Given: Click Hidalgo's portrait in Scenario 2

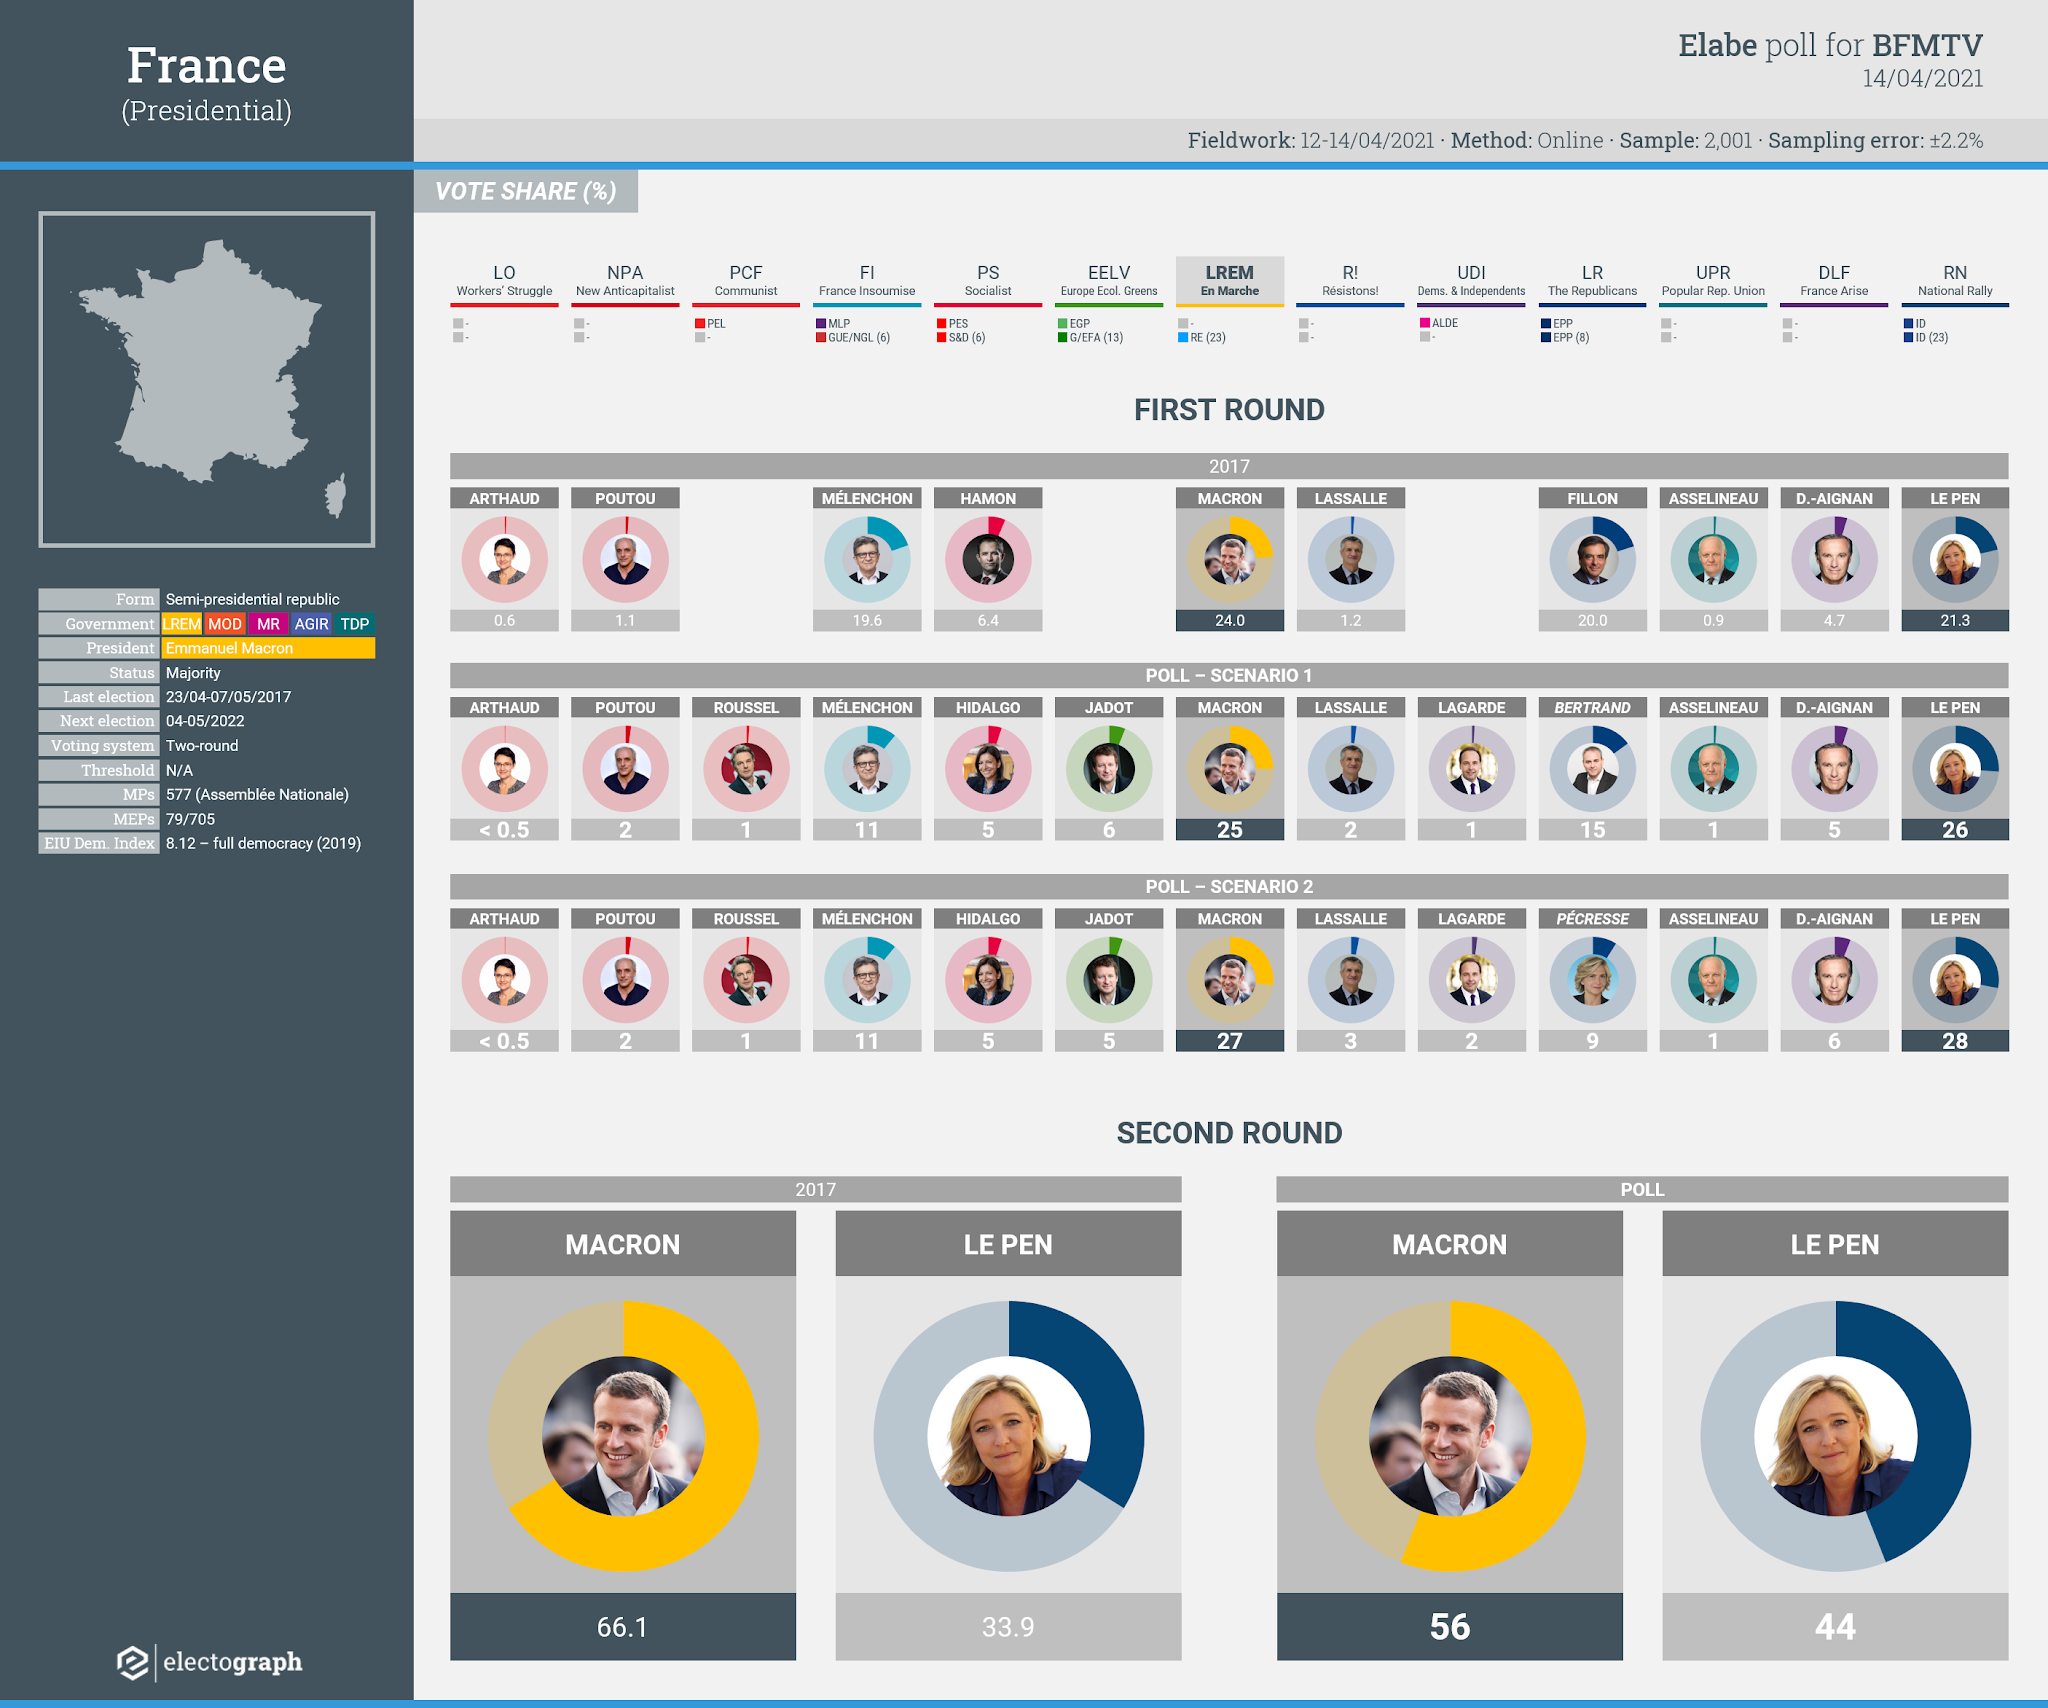Looking at the screenshot, I should 988,980.
